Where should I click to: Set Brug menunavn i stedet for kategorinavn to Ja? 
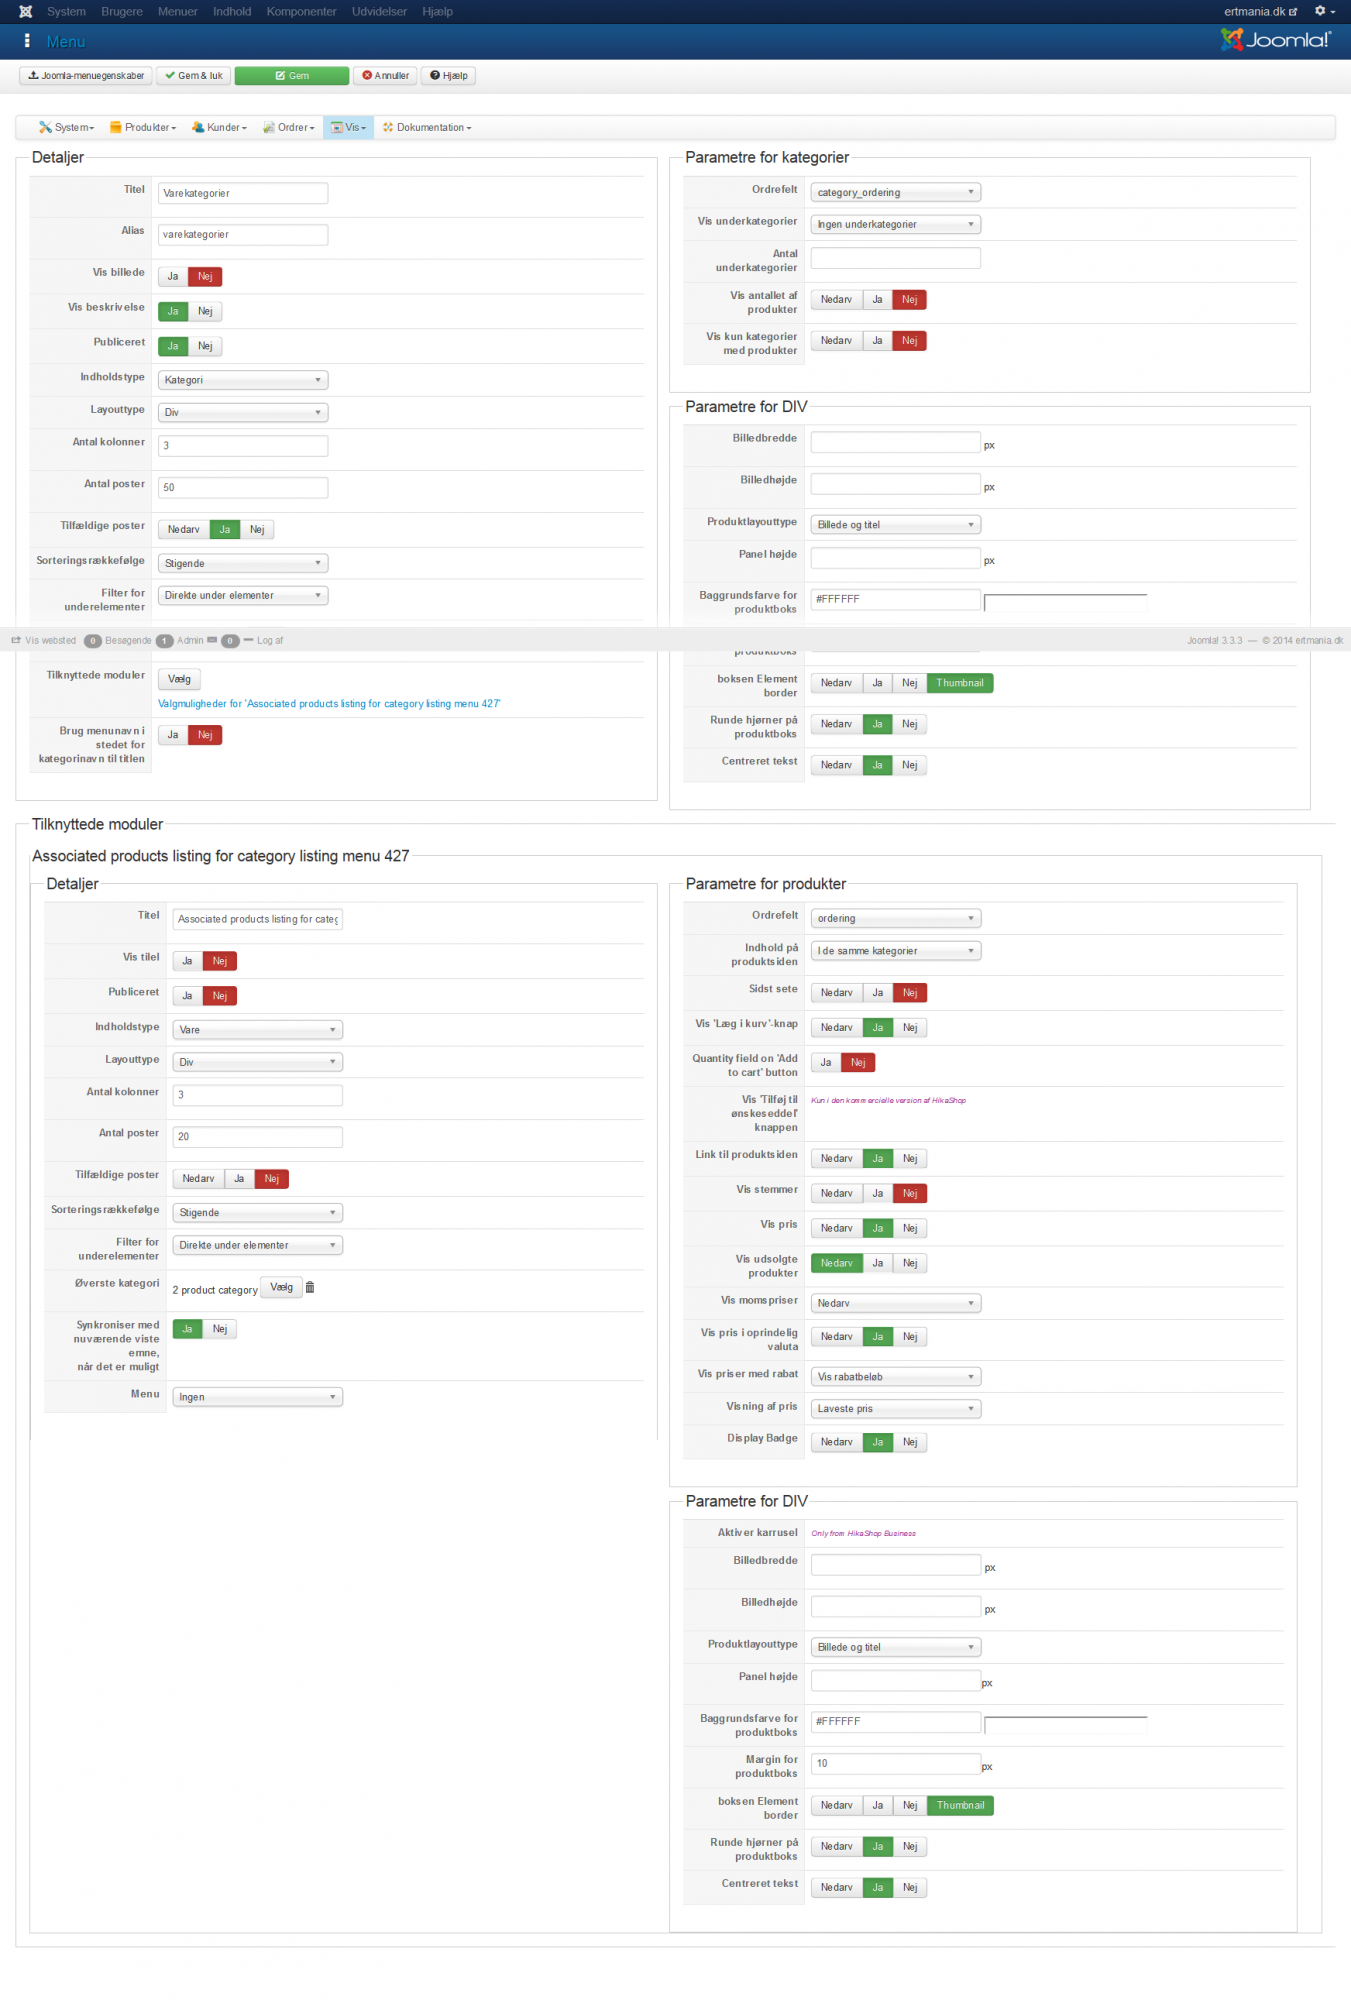pyautogui.click(x=173, y=735)
